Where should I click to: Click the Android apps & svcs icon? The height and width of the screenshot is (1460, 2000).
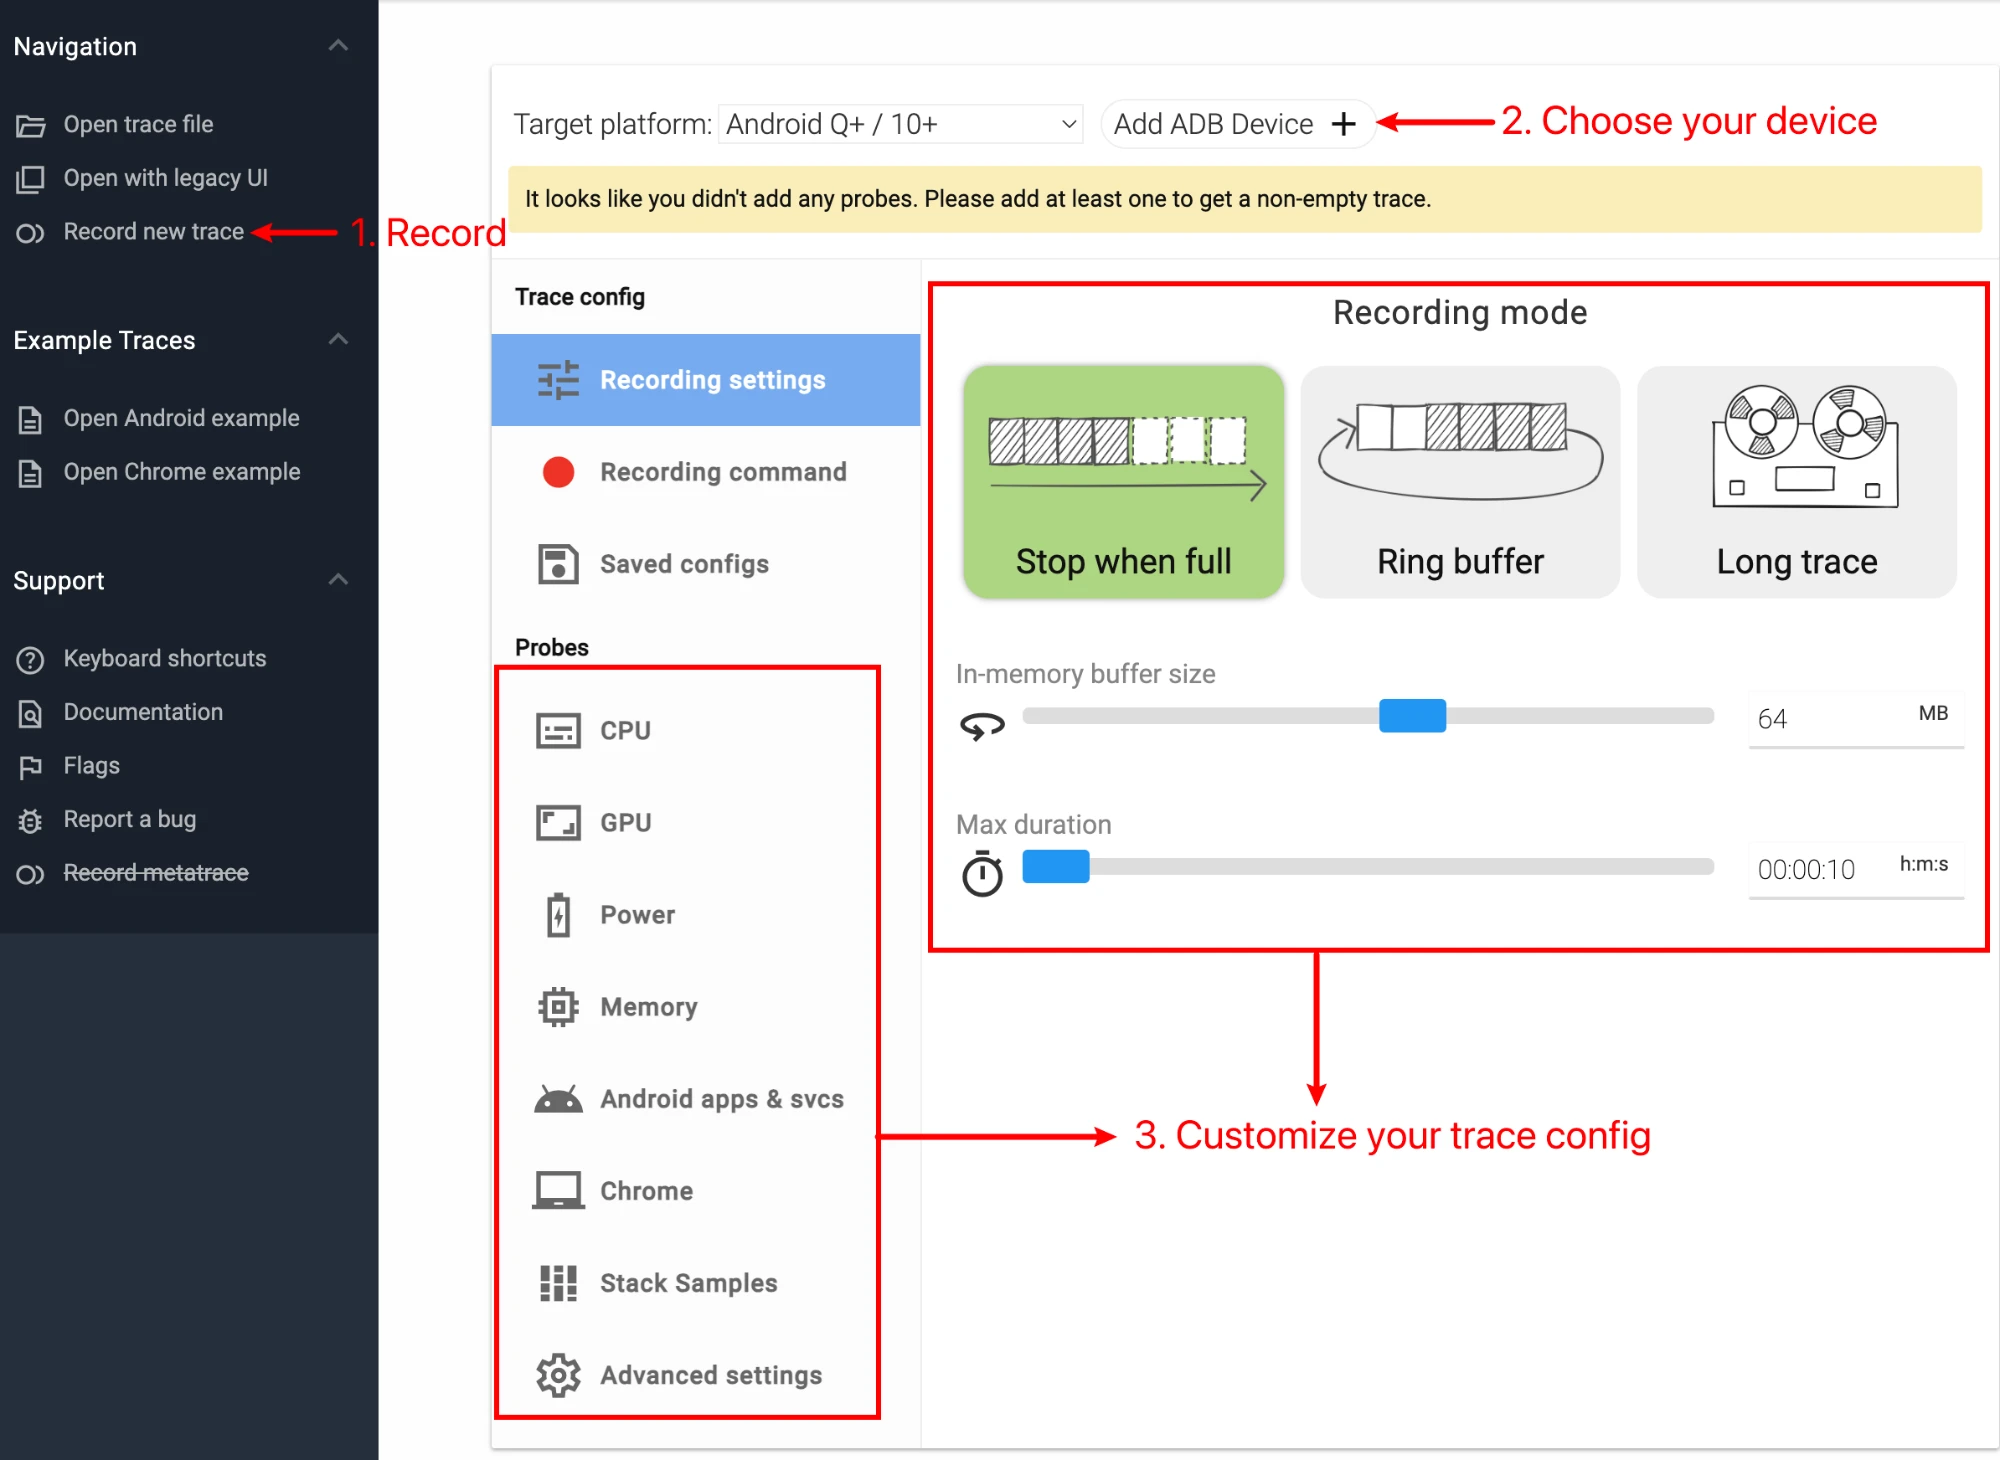(x=558, y=1100)
